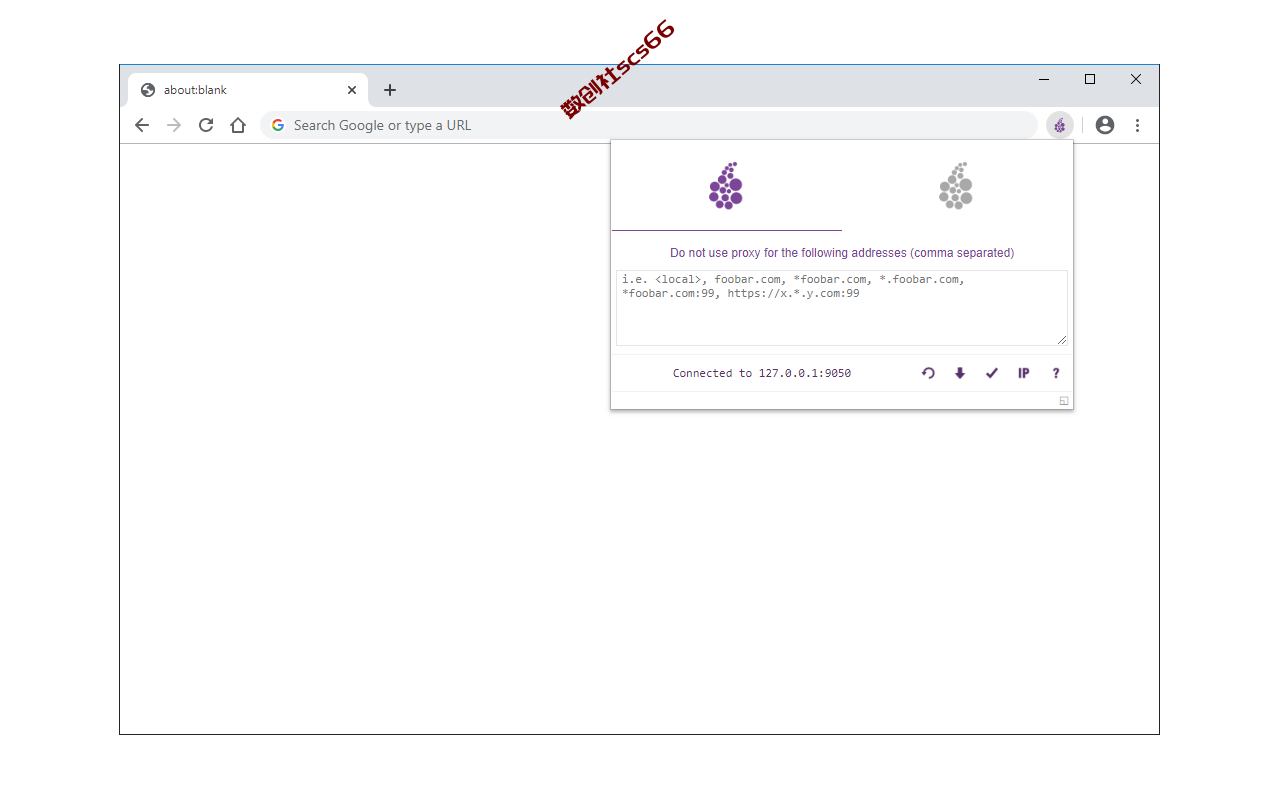The height and width of the screenshot is (800, 1280).
Task: Go back with the back arrow
Action: (x=142, y=125)
